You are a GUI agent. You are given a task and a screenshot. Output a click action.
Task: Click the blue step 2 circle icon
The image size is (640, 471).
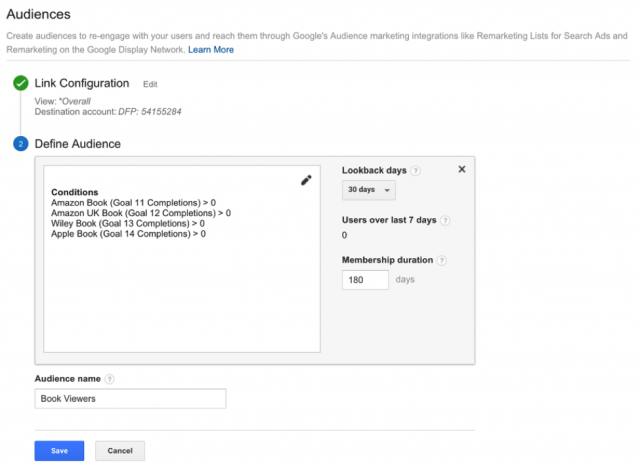coord(20,144)
